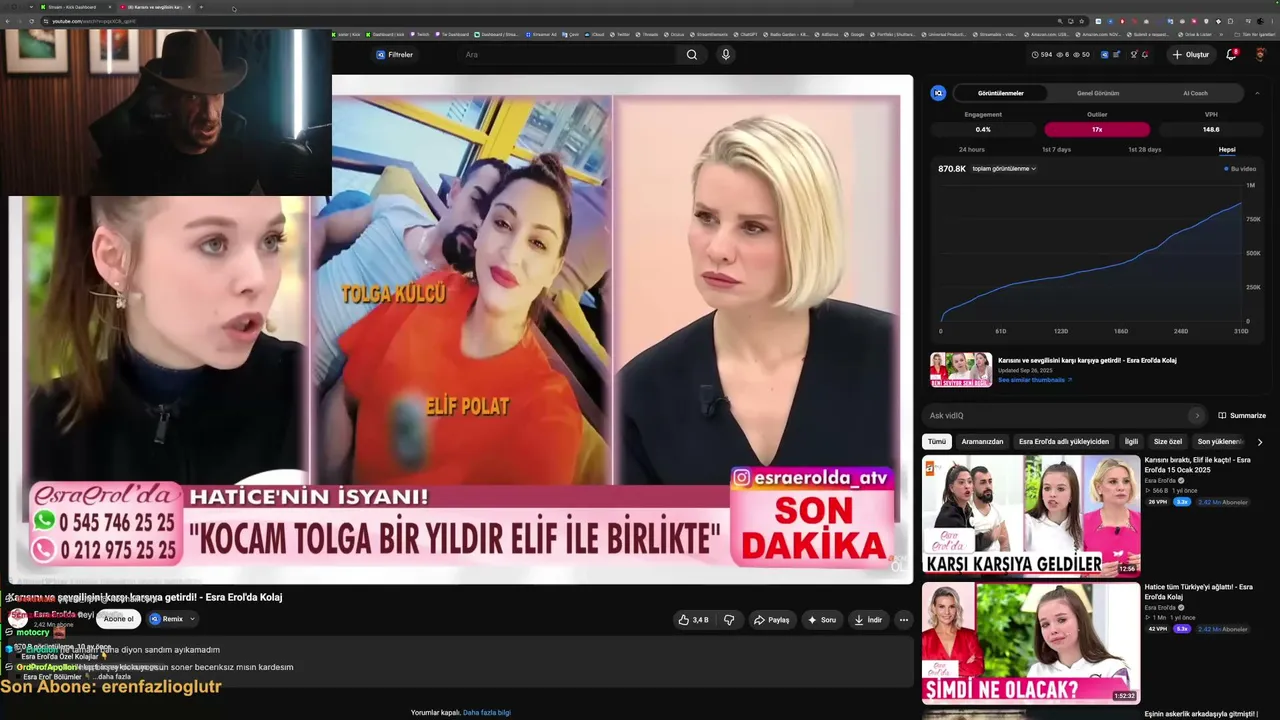Select the Esra Erol'da adlı yükleyiciden chip
Screen dimensions: 1280x720
[1064, 441]
